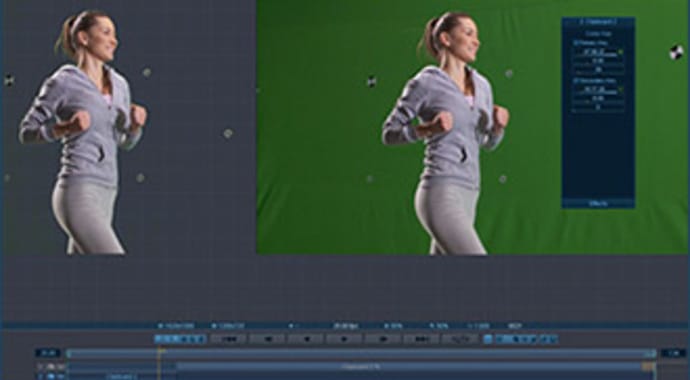The width and height of the screenshot is (690, 380).
Task: Pick the primary key green color swatch
Action: pos(621,52)
